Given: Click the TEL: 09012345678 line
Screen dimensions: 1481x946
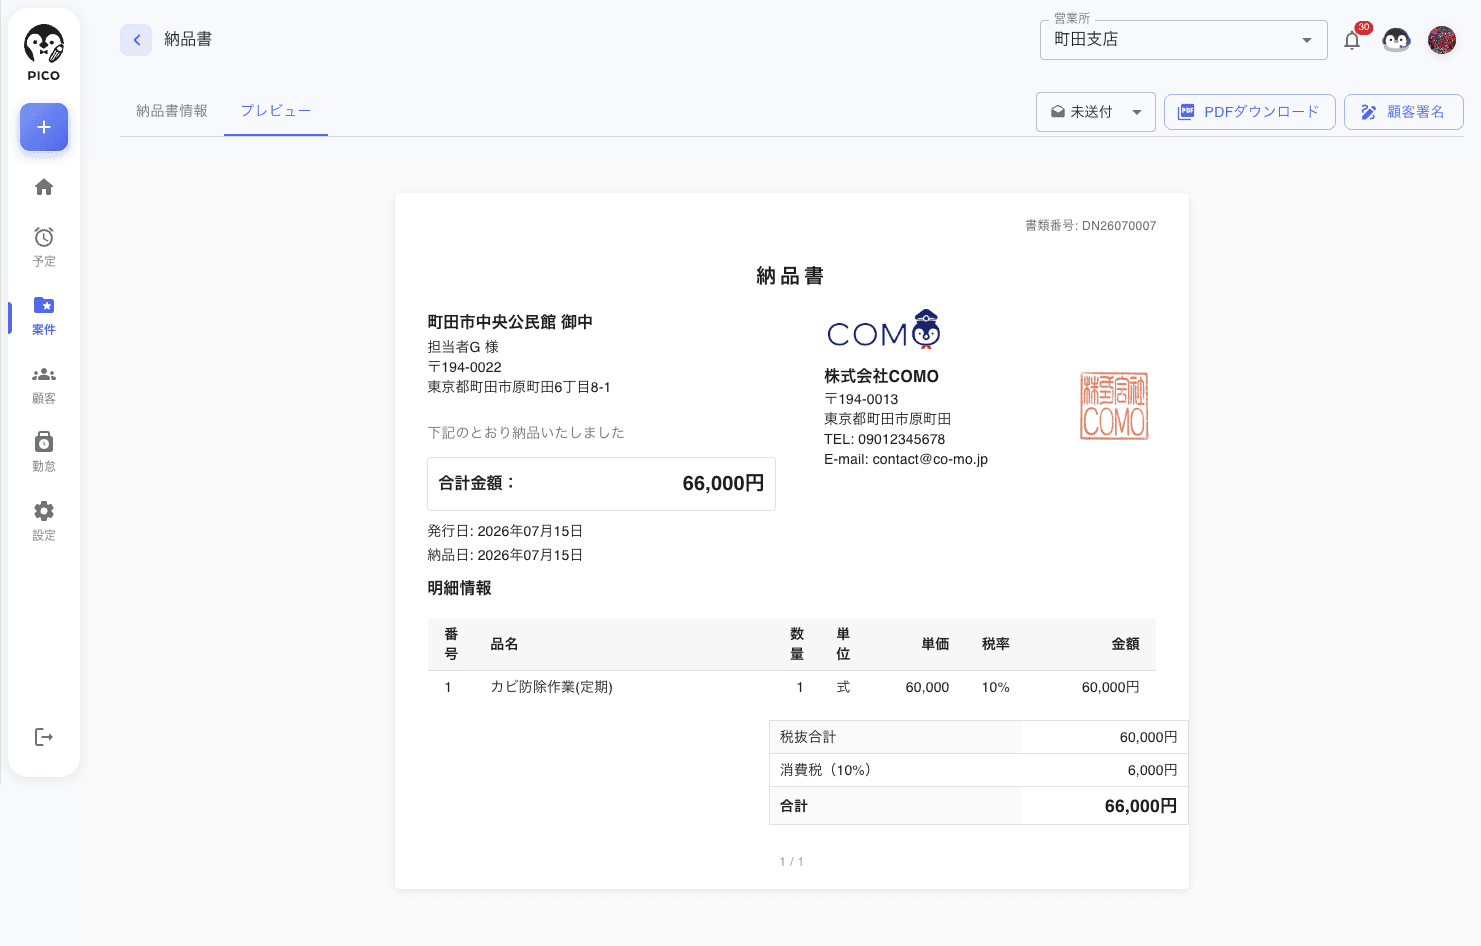Looking at the screenshot, I should 884,439.
